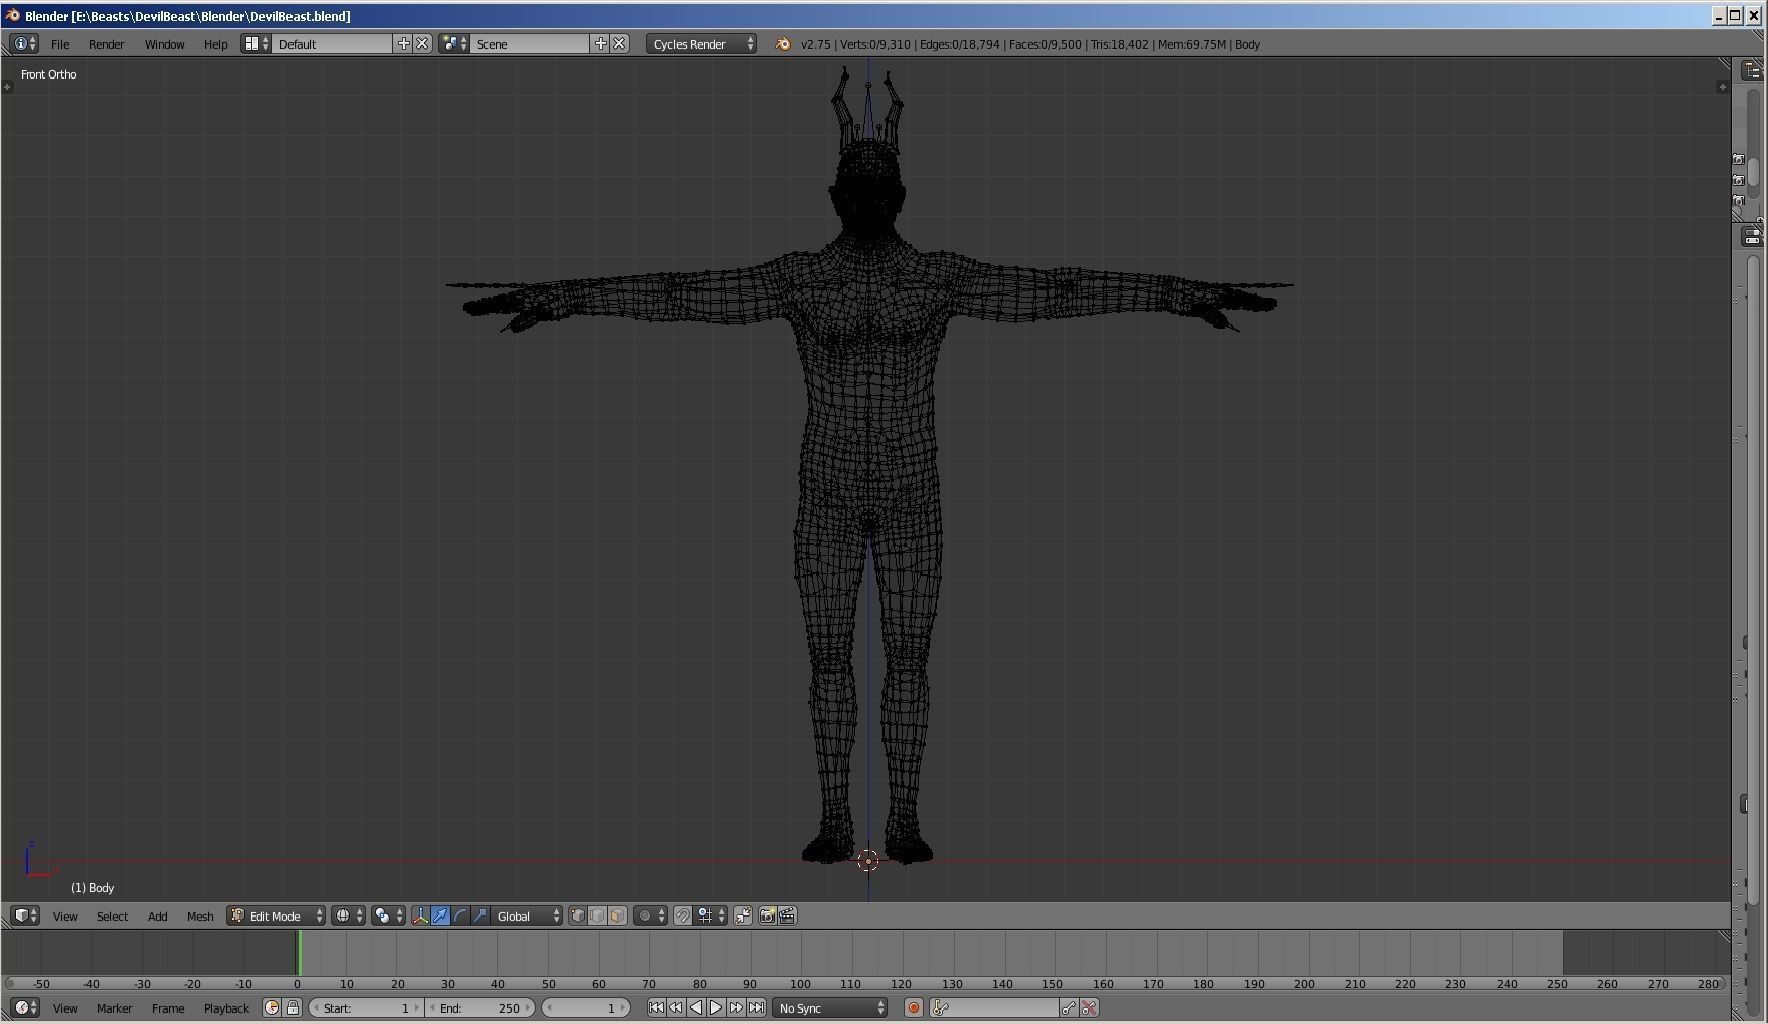Insert a keyframe with the key icon
The width and height of the screenshot is (1768, 1024).
point(1070,1008)
